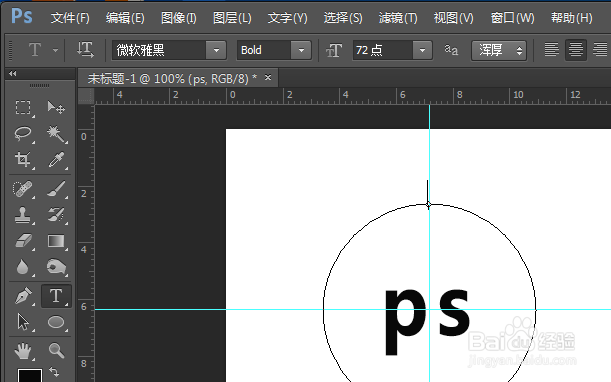Grab the tools panel gripper handle
Viewport: 611px width, 382px height.
39,85
